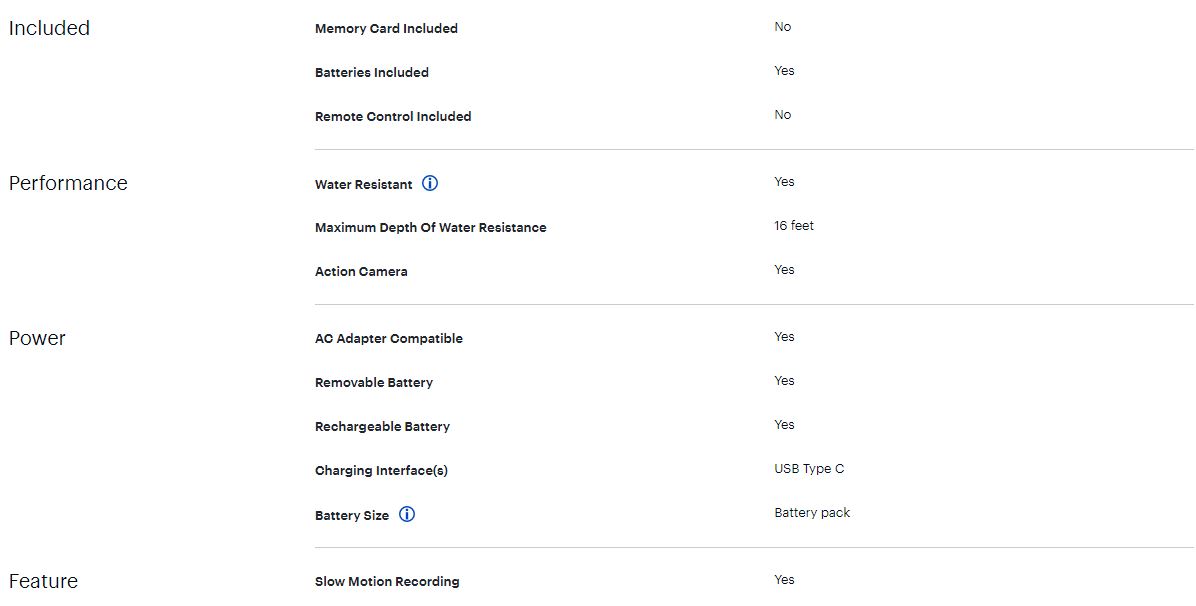
Task: Click the Water Resistant label text
Action: [x=363, y=185]
